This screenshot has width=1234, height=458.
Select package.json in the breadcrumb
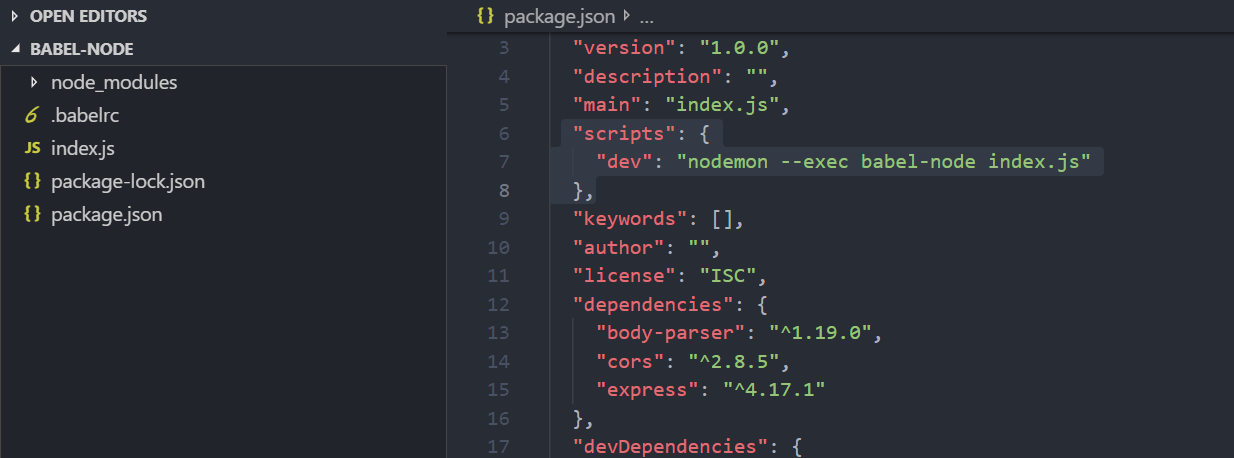tap(560, 17)
